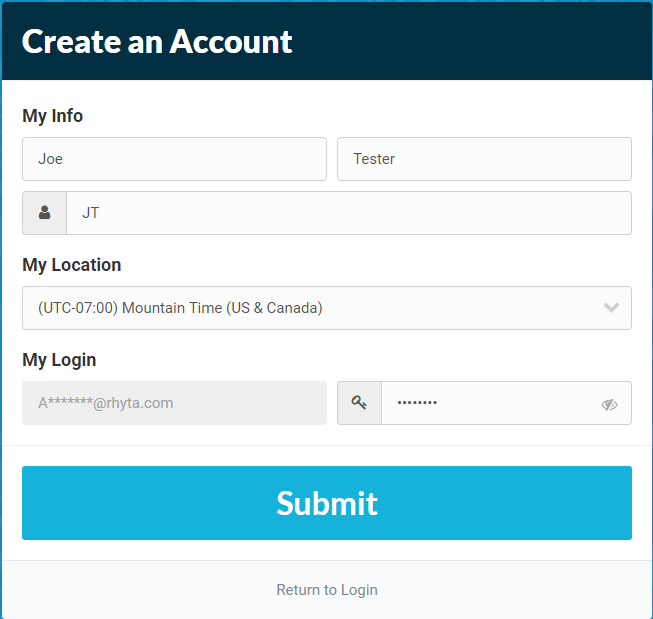The image size is (653, 619).
Task: Click the dark navy header banner
Action: (x=470, y=42)
